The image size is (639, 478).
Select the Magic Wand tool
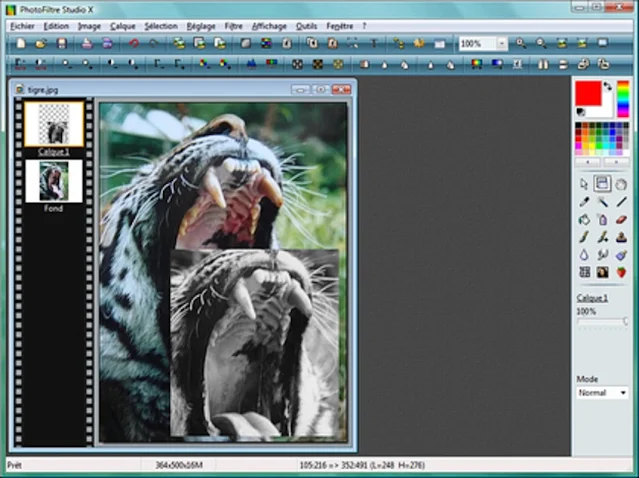602,202
